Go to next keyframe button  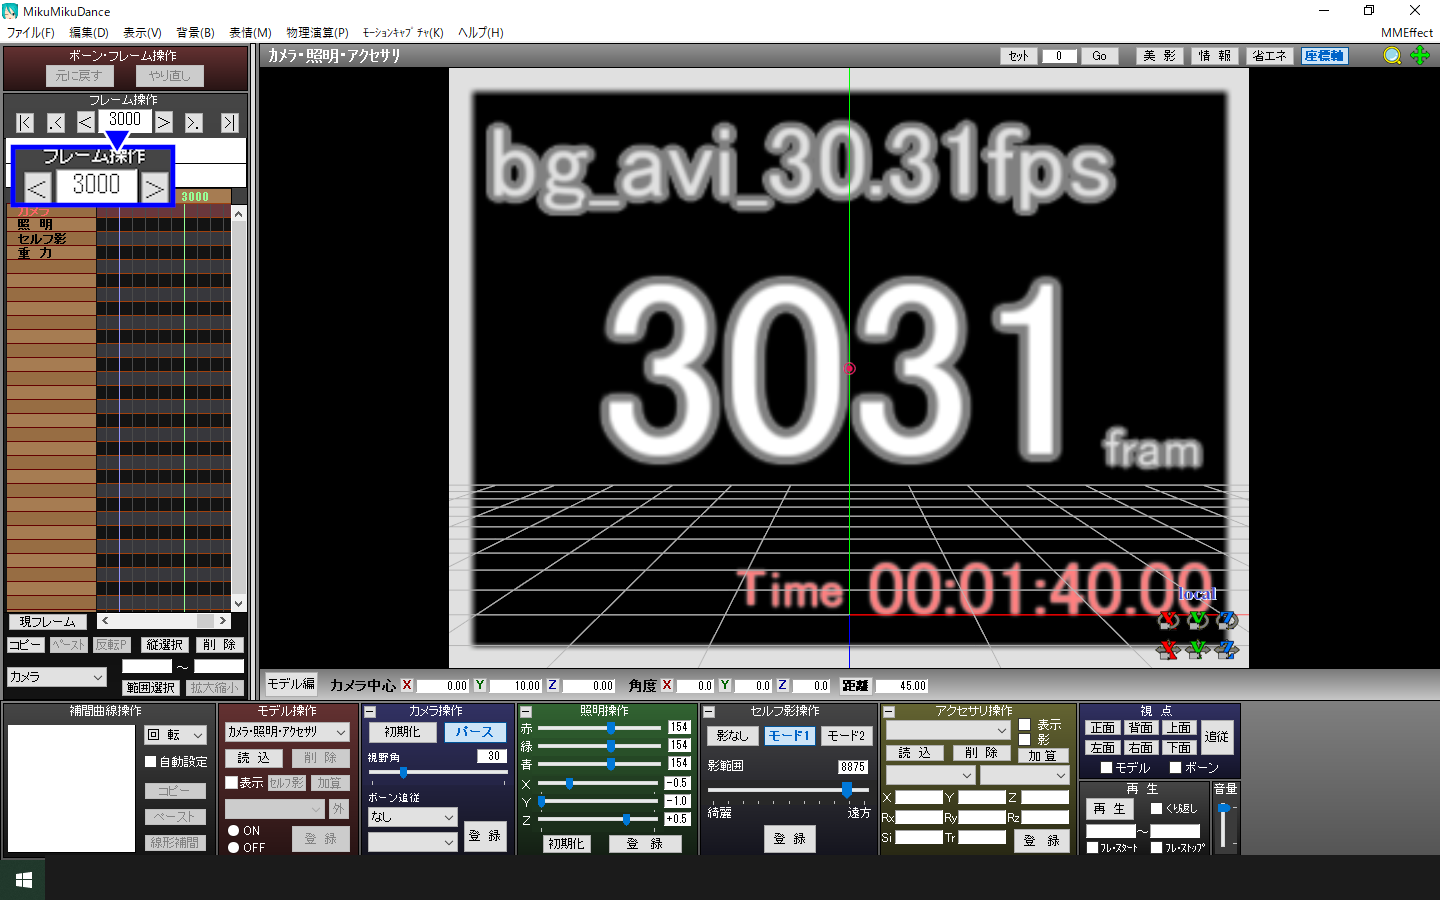194,123
